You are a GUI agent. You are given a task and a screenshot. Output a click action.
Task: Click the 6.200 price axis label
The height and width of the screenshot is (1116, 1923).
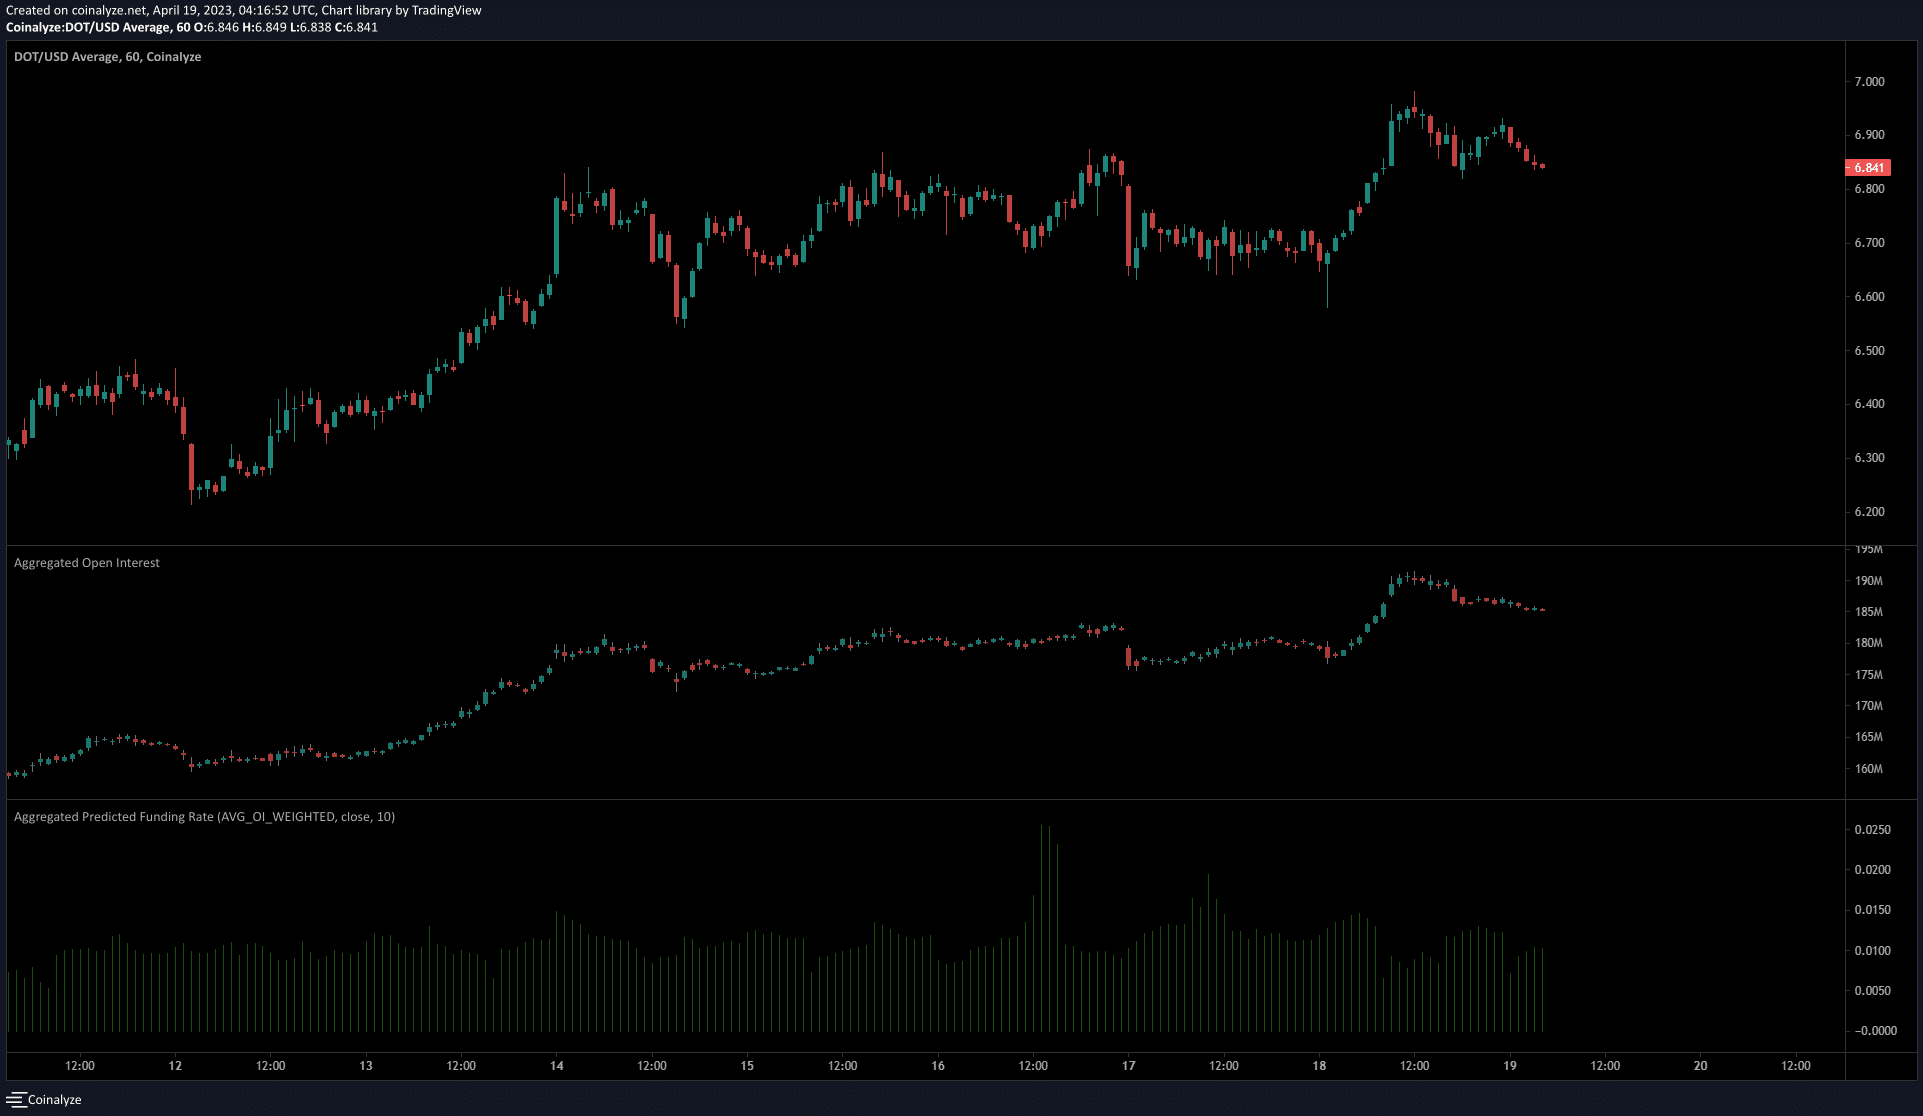coord(1869,512)
